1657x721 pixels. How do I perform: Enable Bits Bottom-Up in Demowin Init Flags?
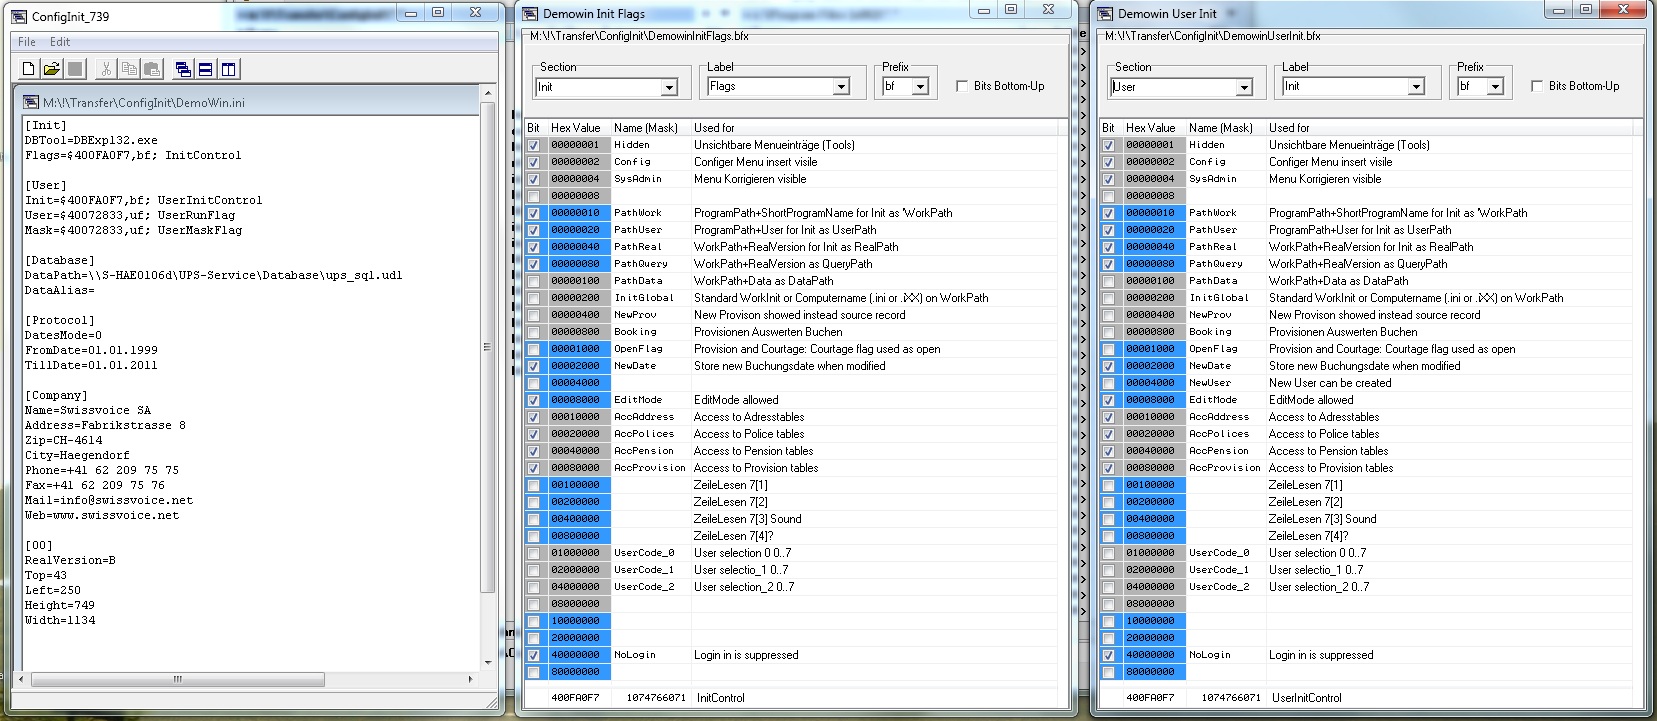tap(962, 86)
